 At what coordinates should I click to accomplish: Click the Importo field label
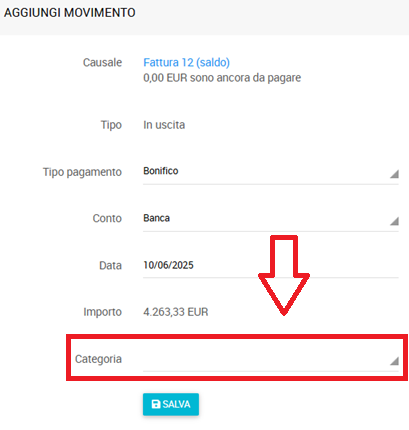(x=103, y=312)
